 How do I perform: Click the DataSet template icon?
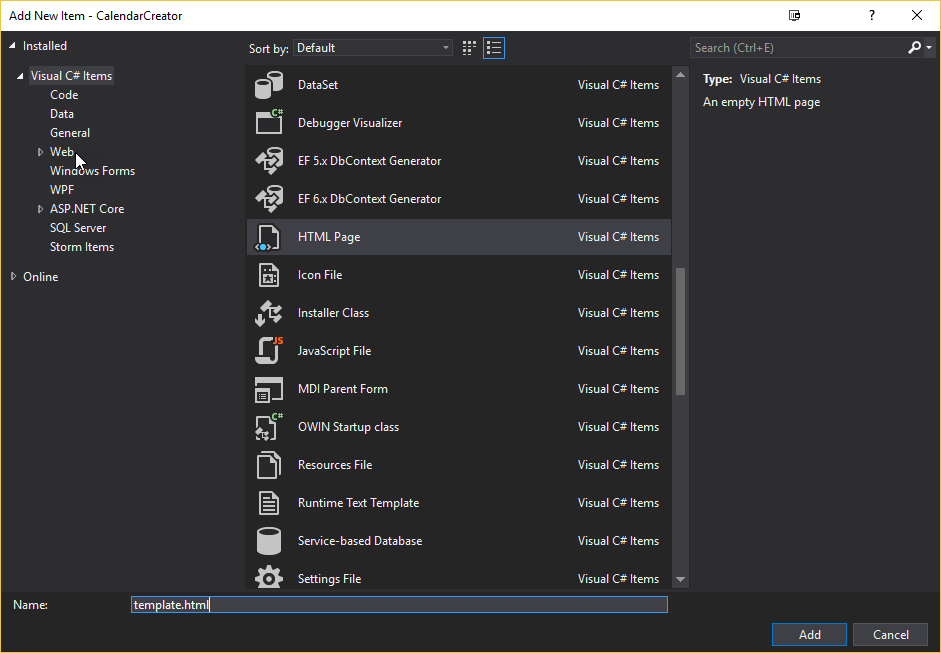(269, 85)
